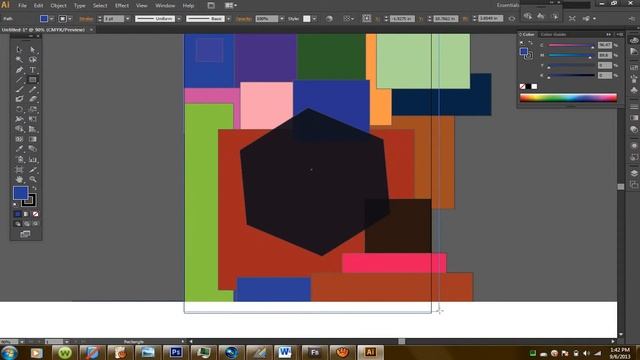The image size is (640, 360).
Task: Click the Cyan percentage value field
Action: tap(605, 45)
